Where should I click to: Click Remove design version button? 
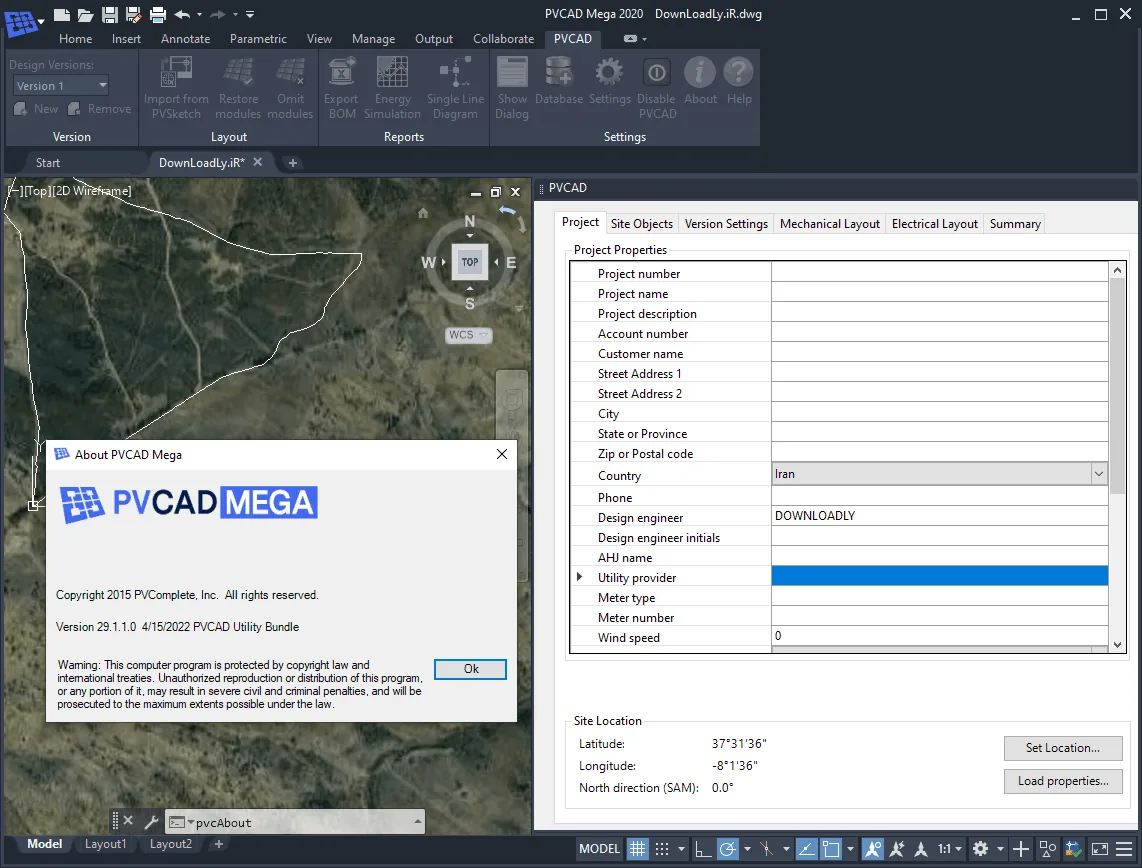(100, 108)
